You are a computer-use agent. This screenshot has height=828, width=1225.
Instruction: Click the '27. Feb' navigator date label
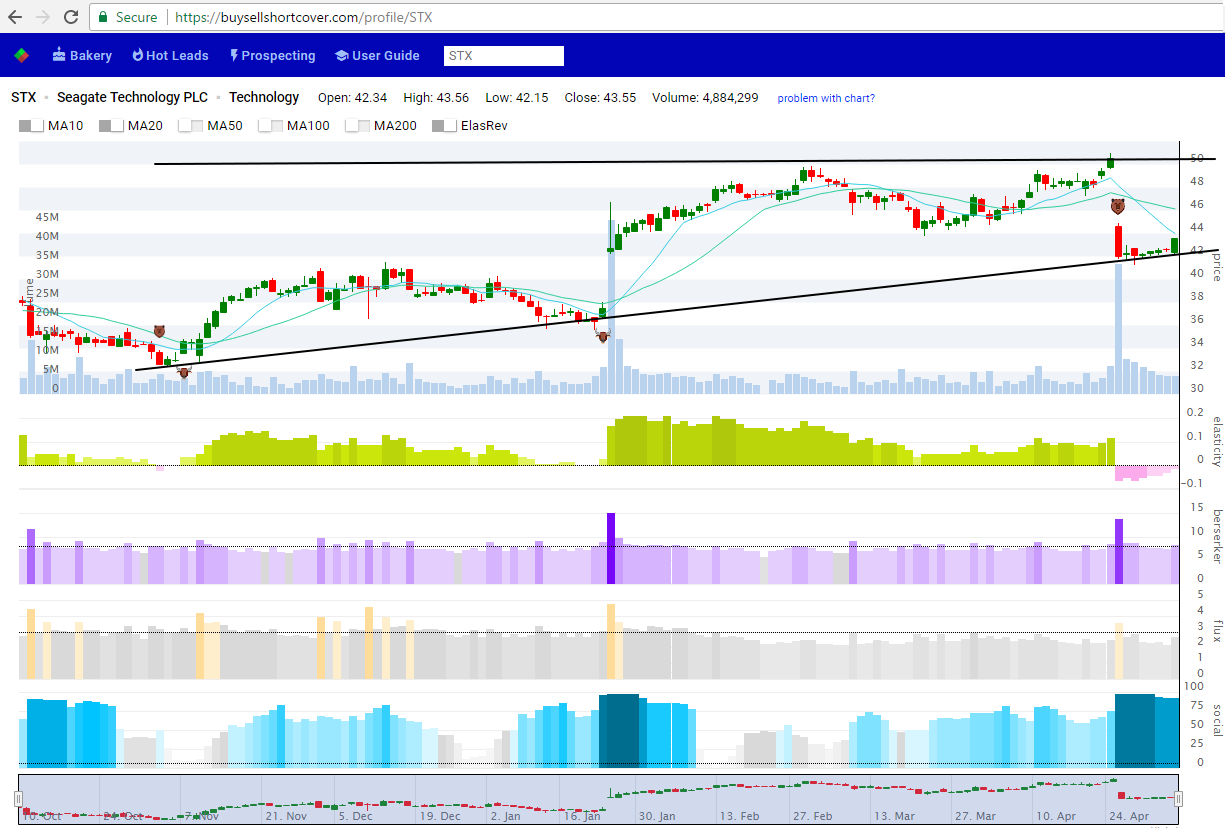point(811,816)
